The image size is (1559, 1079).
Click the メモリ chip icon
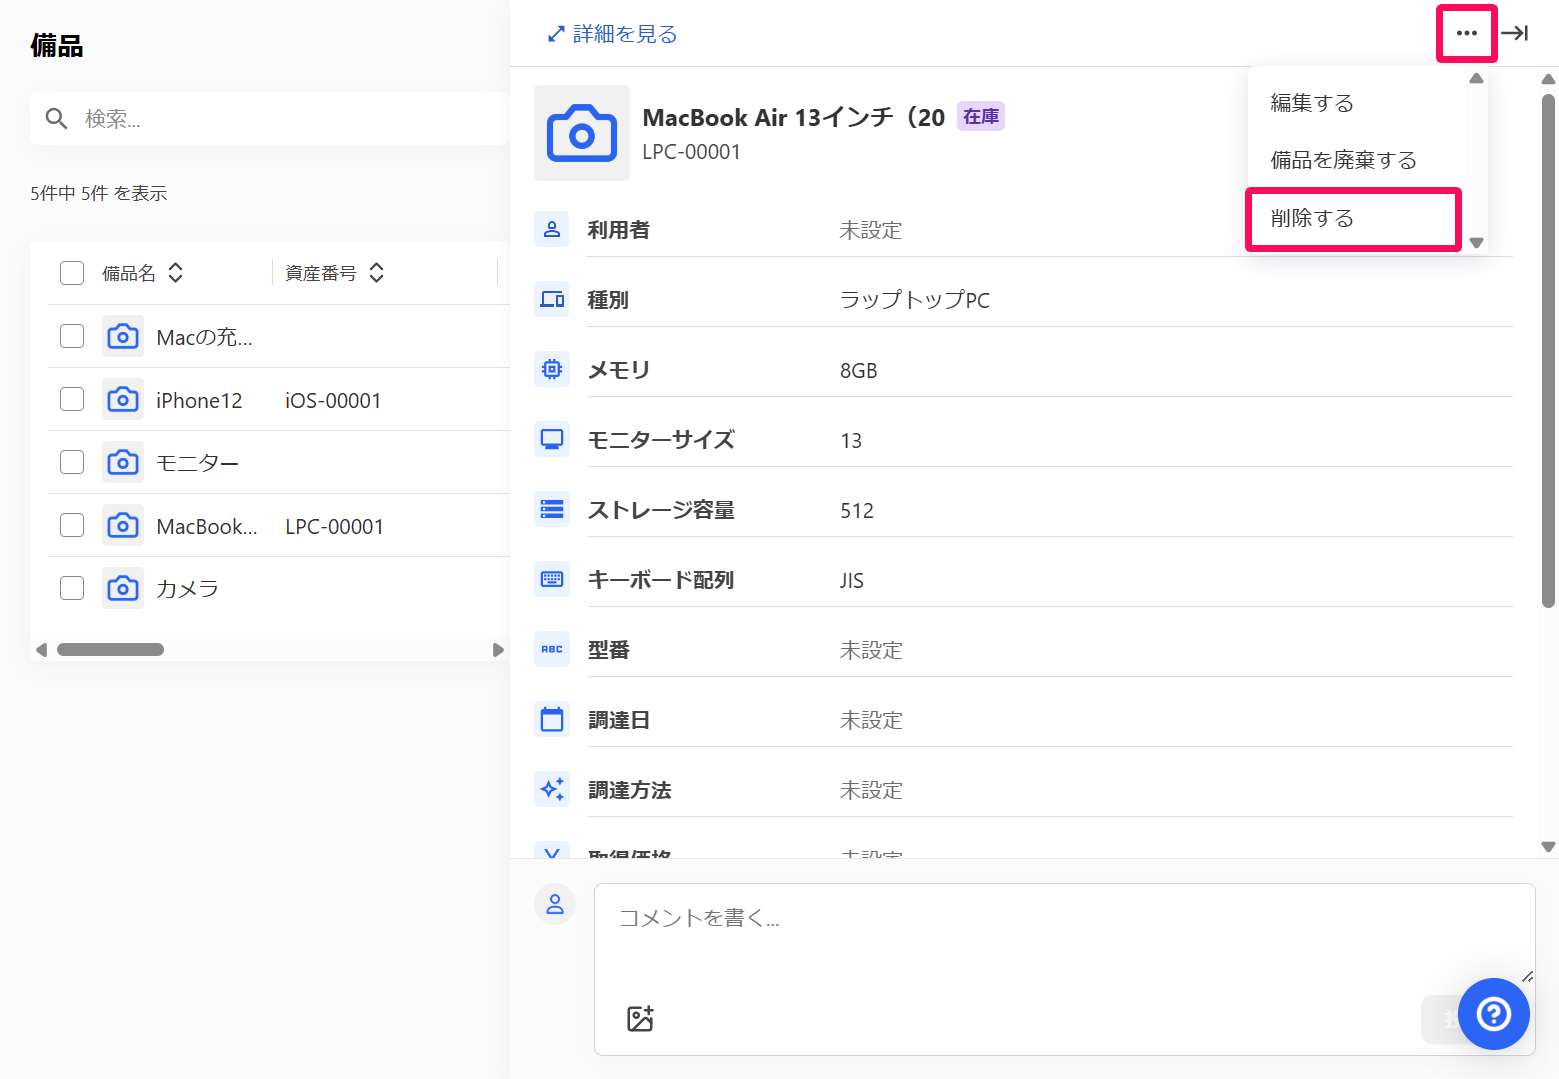click(x=552, y=369)
